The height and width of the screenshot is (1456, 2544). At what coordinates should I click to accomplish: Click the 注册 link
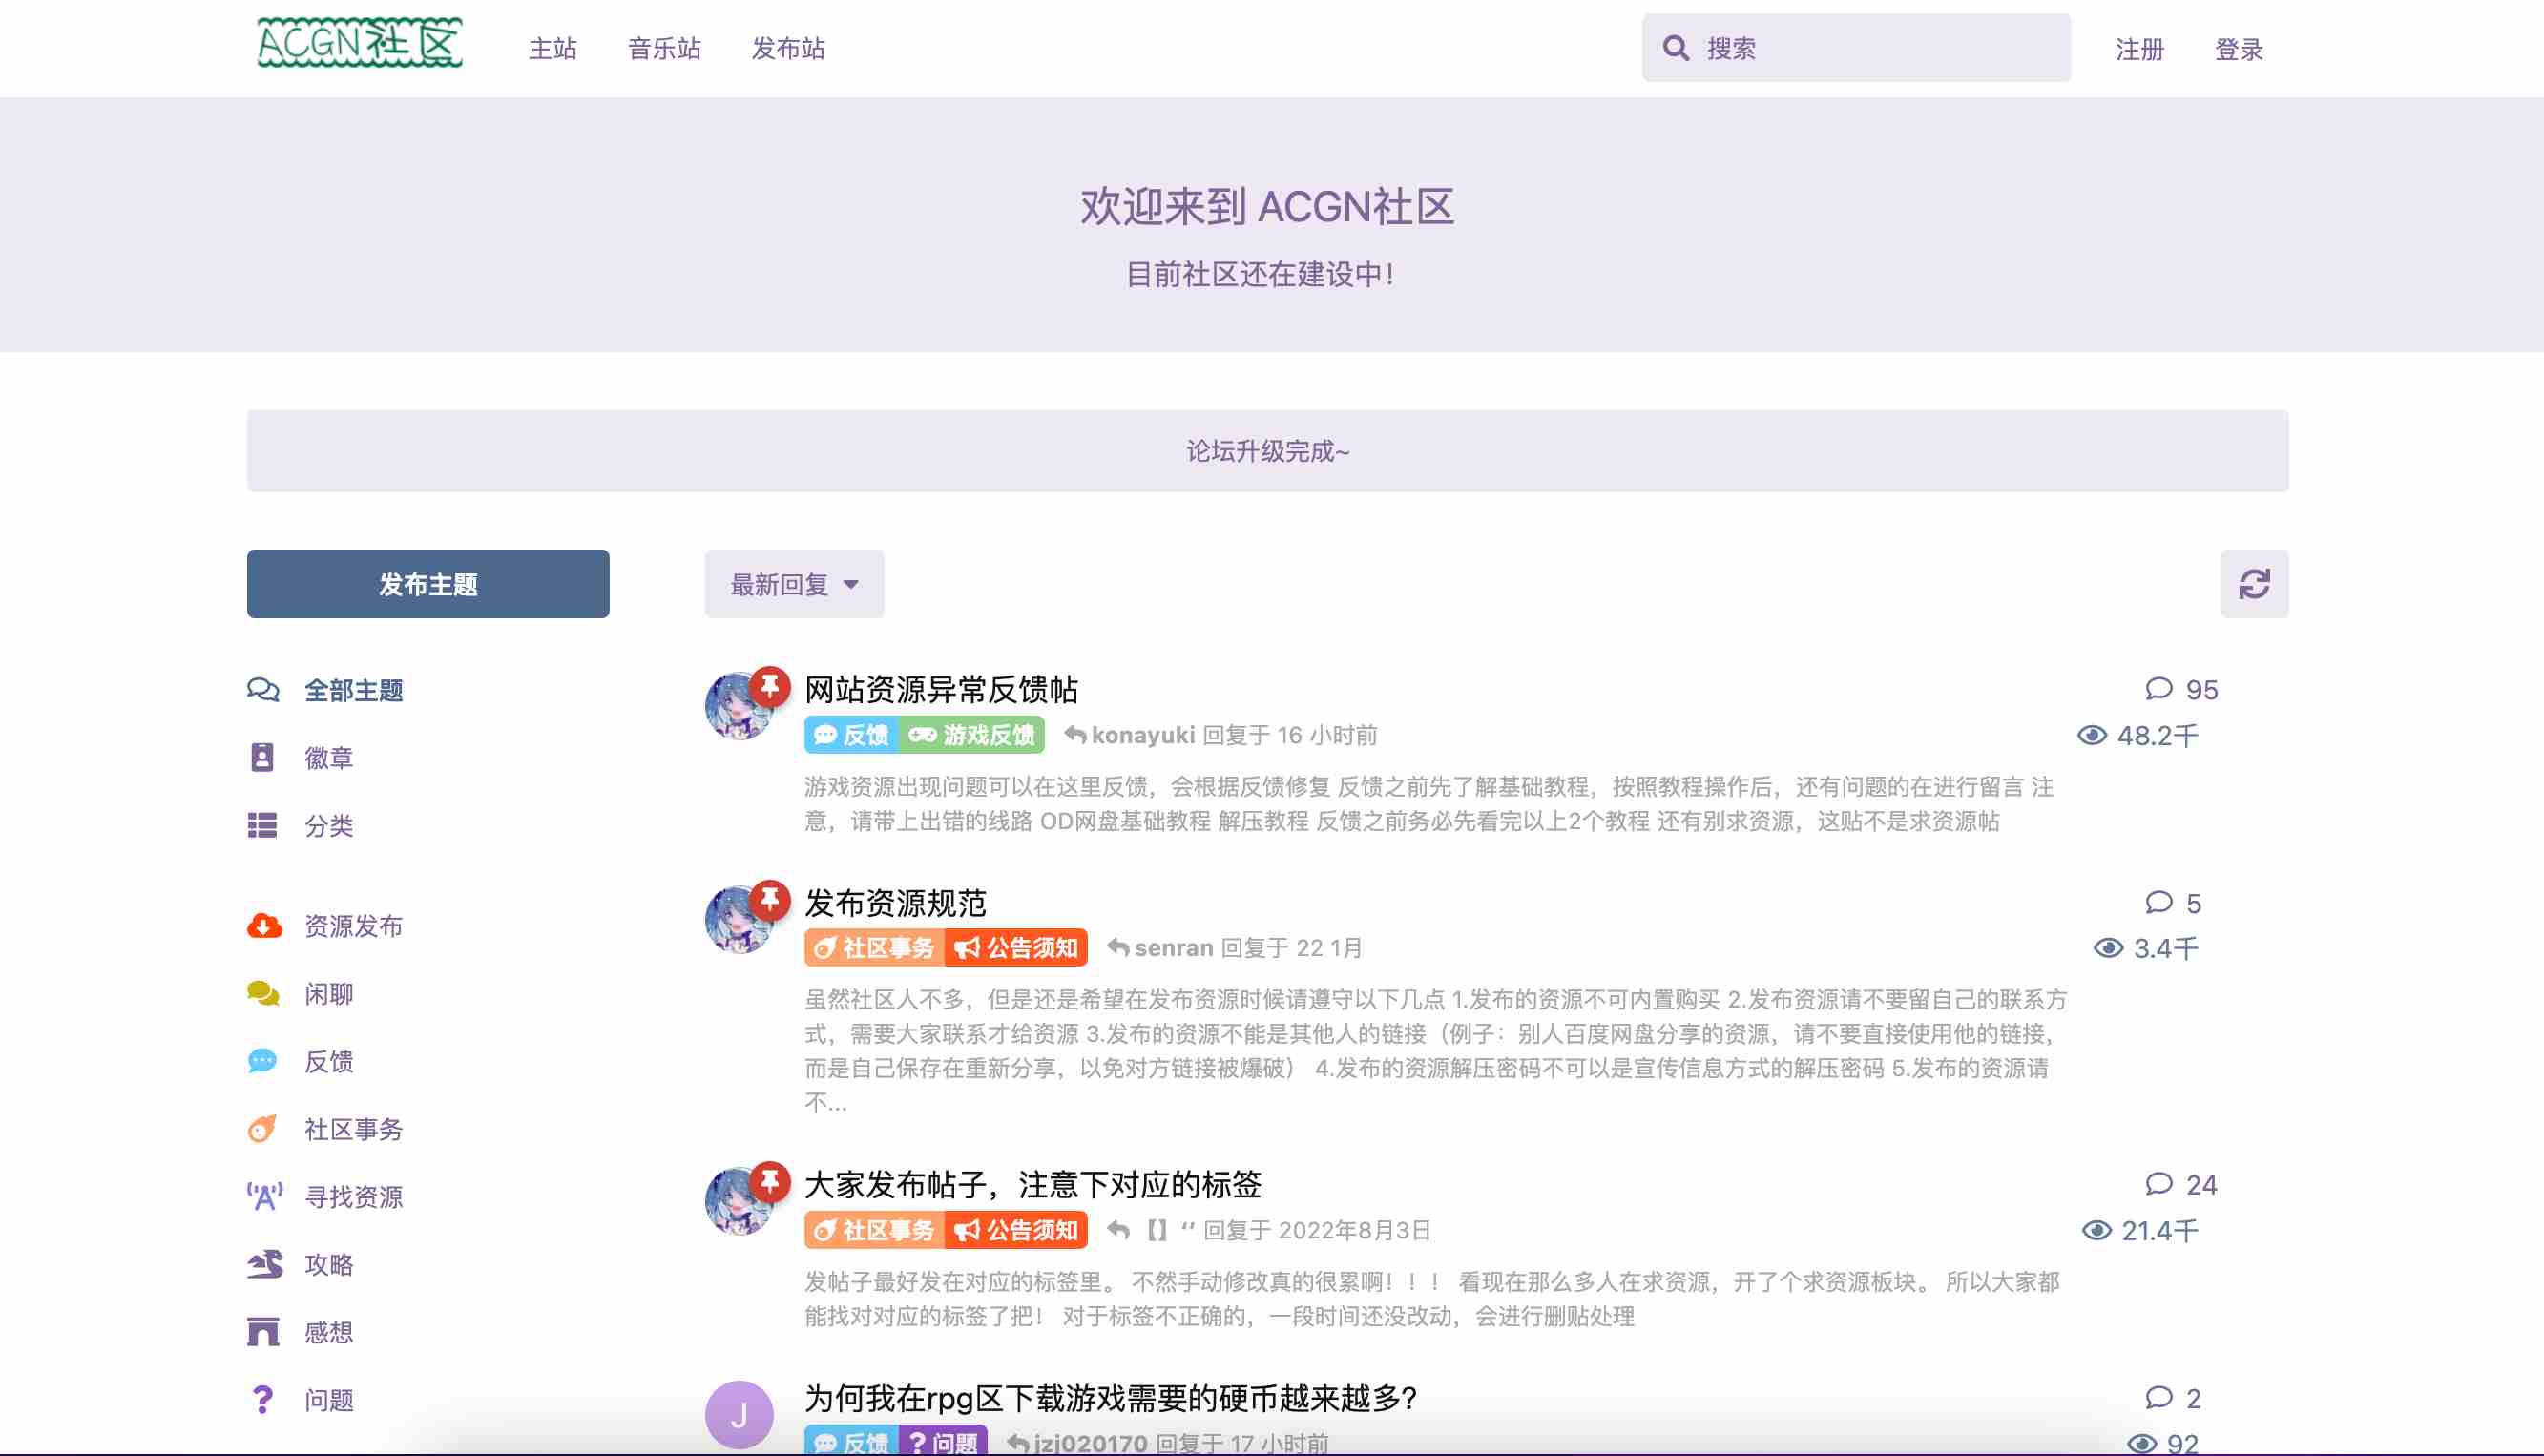pos(2140,49)
